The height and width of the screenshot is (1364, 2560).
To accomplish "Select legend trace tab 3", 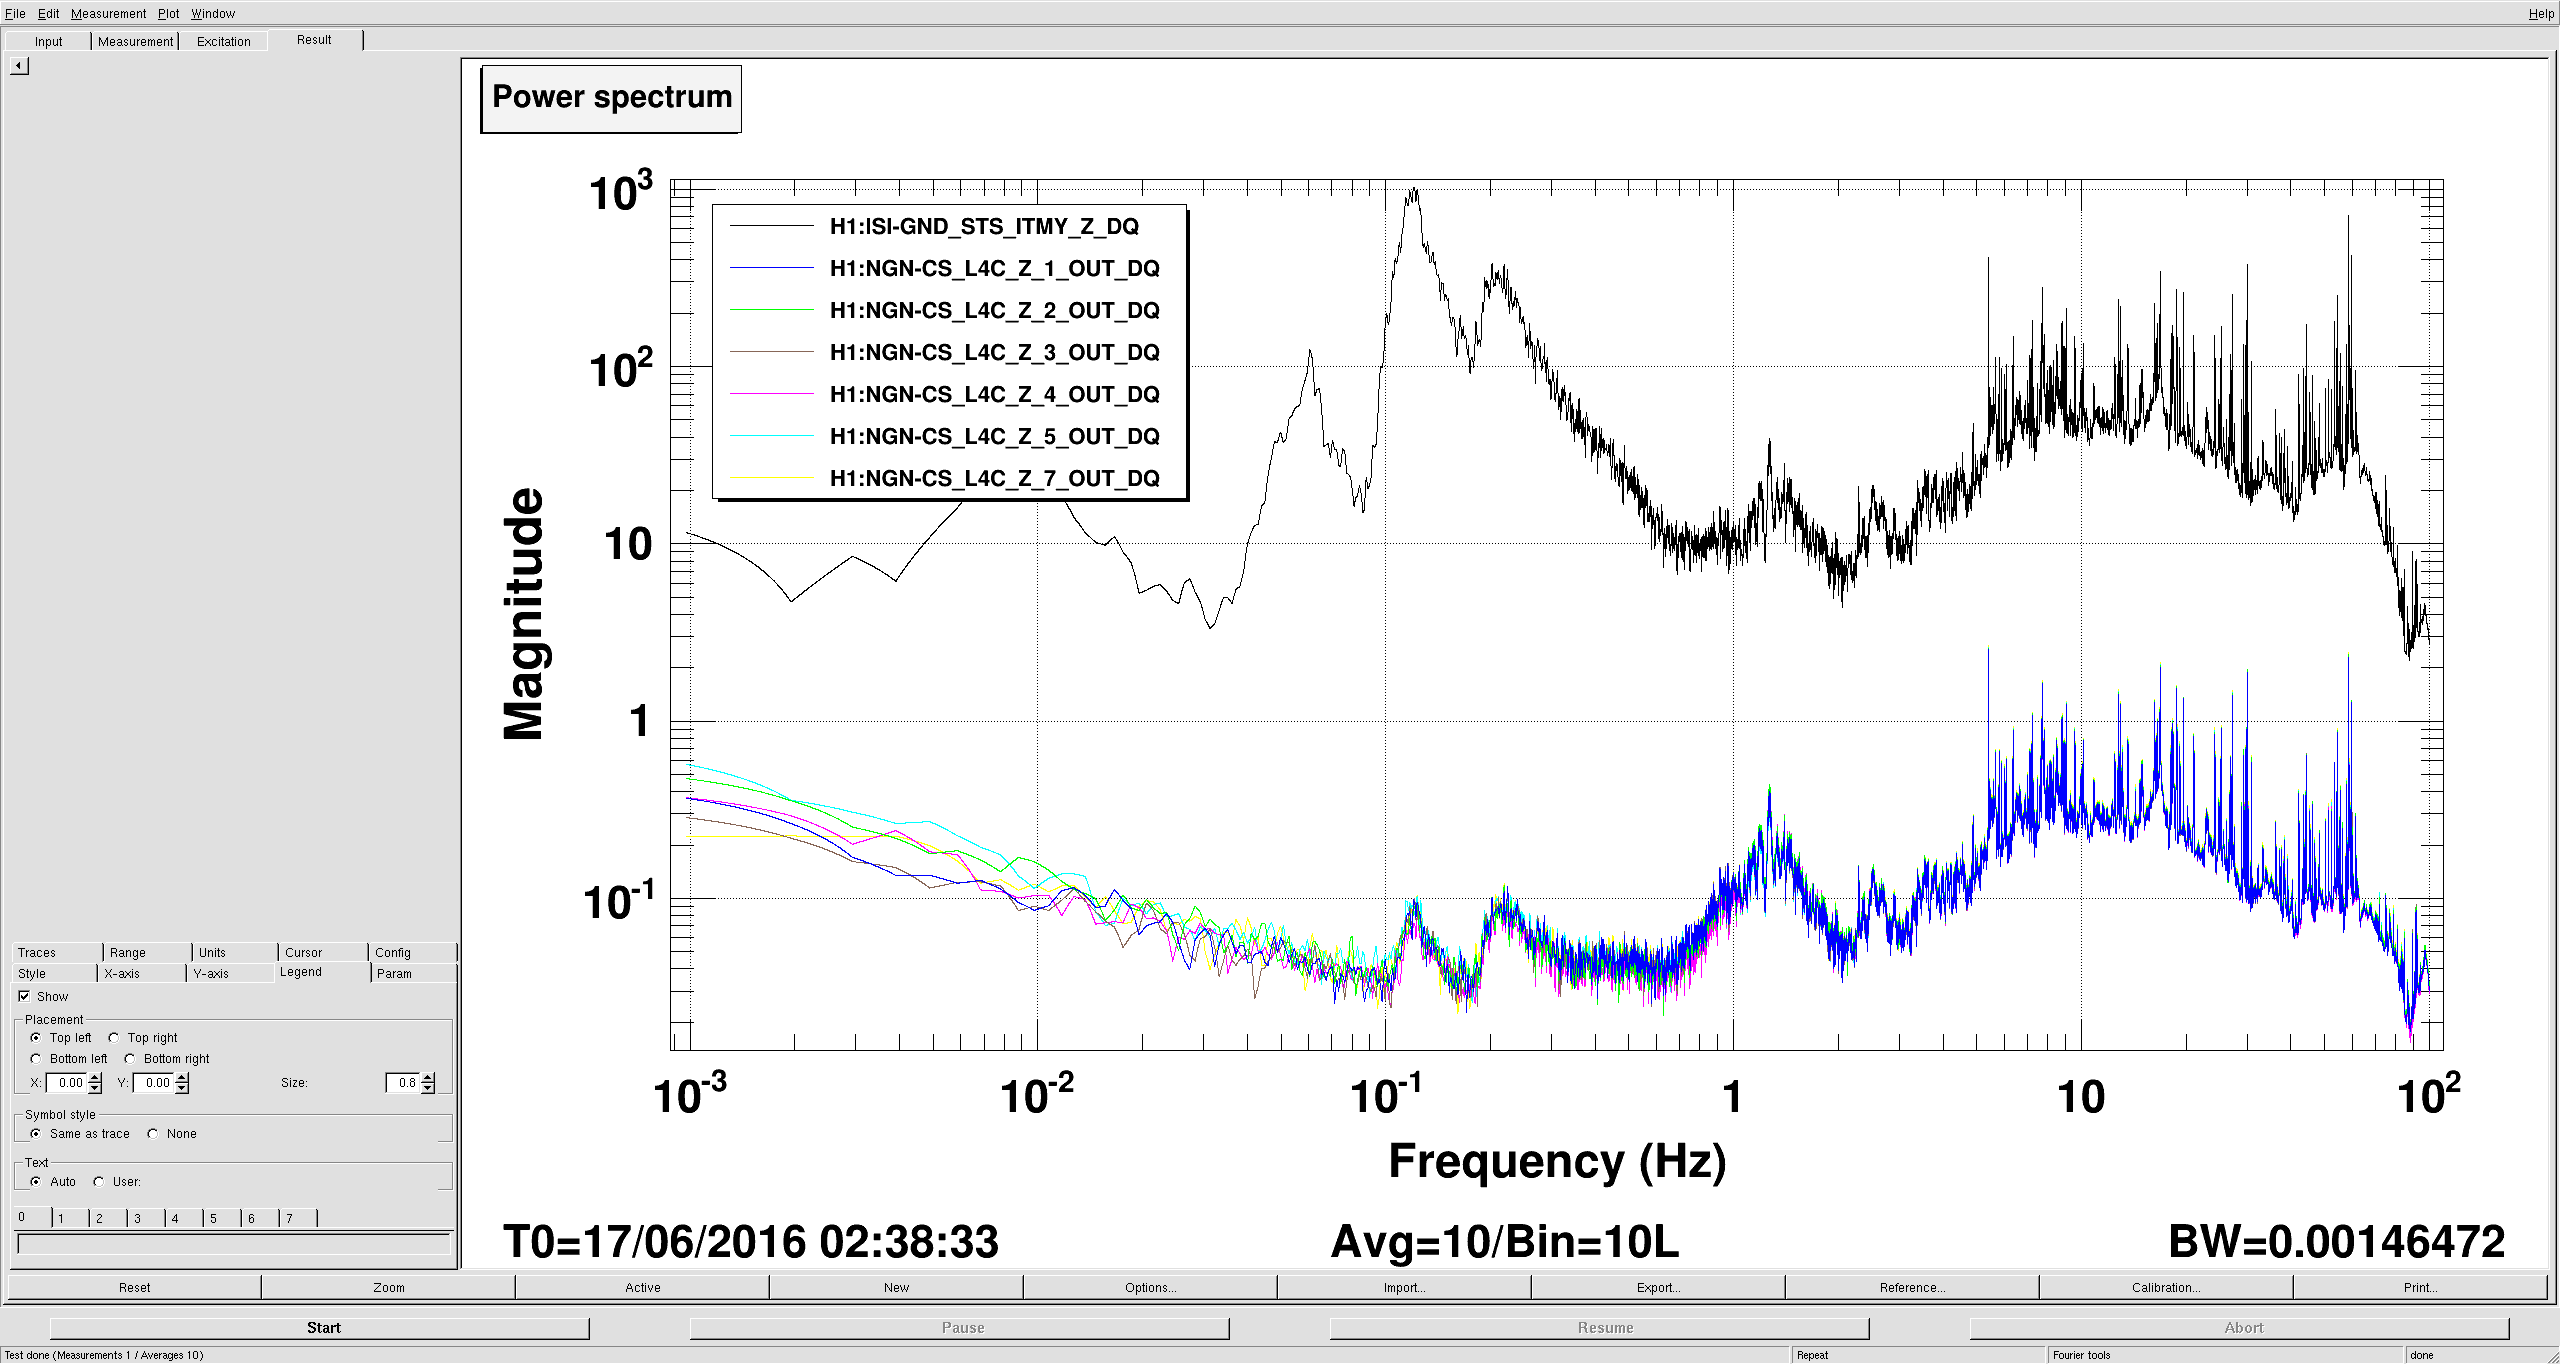I will click(x=146, y=1218).
